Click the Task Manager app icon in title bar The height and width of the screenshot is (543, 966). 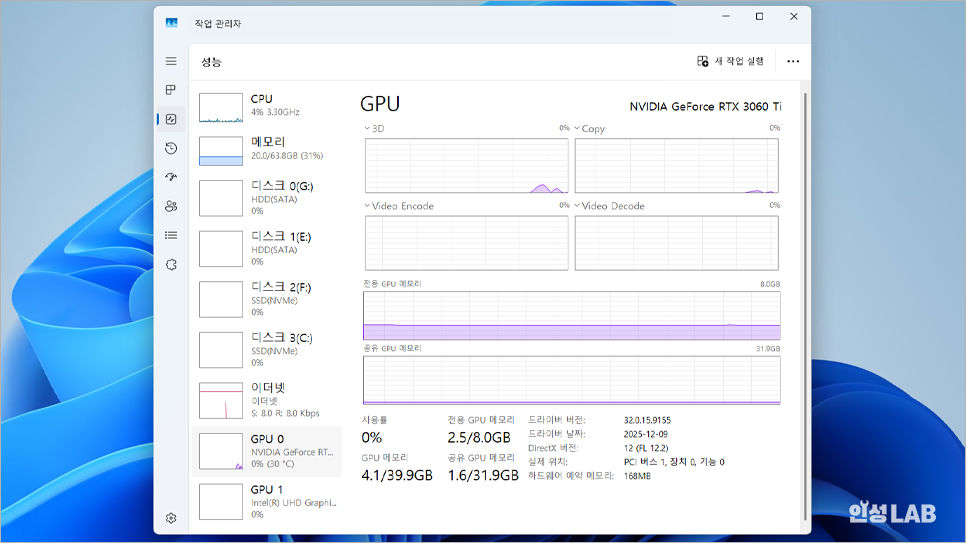click(x=171, y=23)
